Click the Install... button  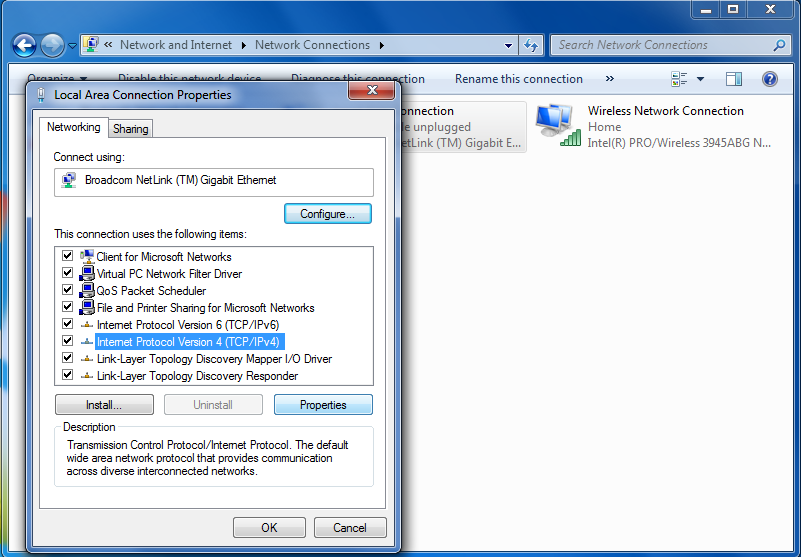[104, 405]
